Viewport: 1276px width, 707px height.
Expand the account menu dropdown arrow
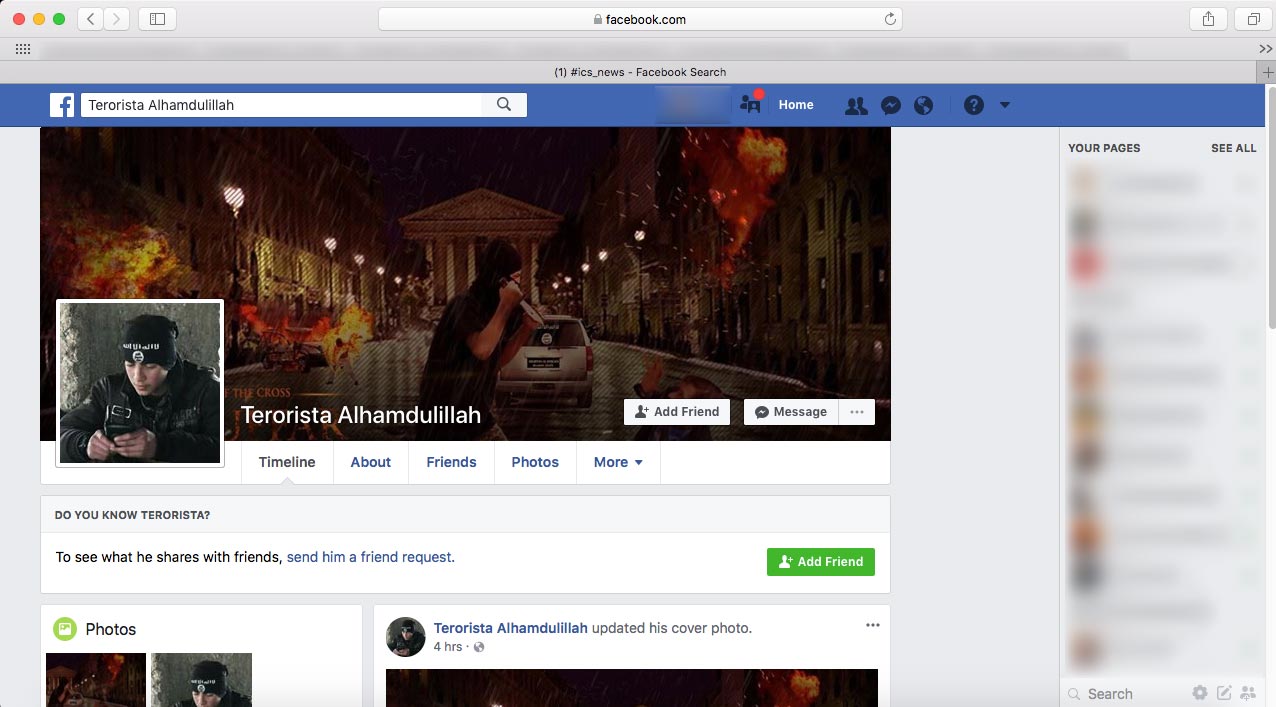coord(1005,105)
